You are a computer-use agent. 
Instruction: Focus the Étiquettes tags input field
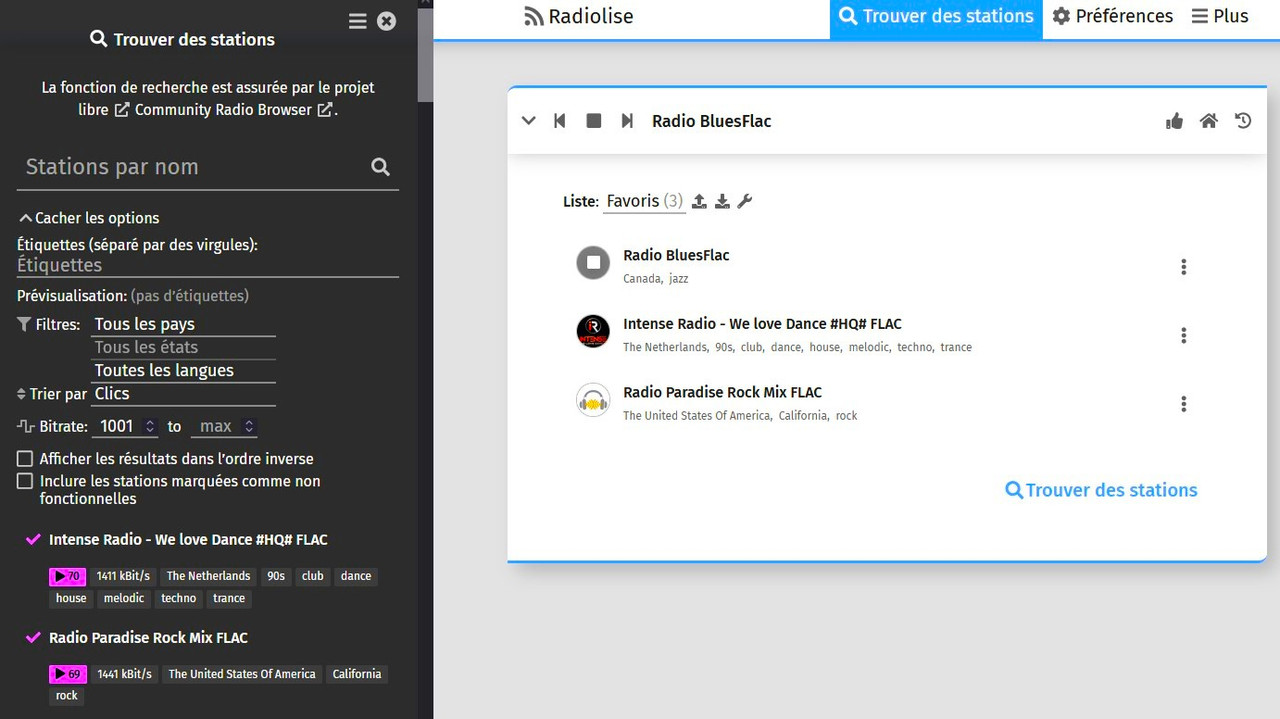(x=208, y=265)
